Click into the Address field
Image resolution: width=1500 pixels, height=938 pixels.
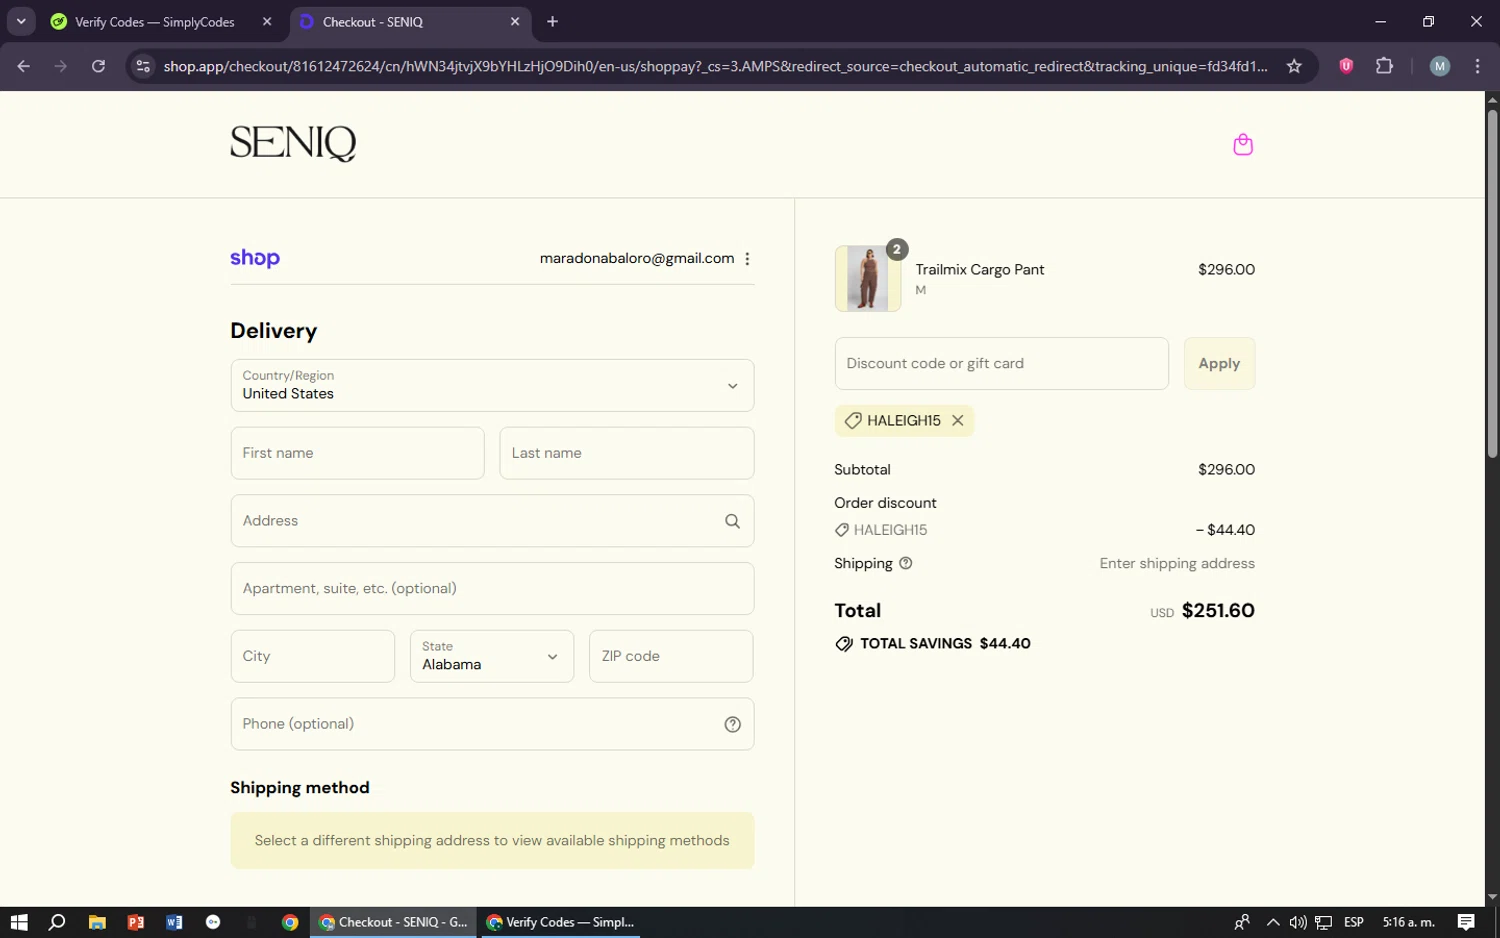click(492, 521)
